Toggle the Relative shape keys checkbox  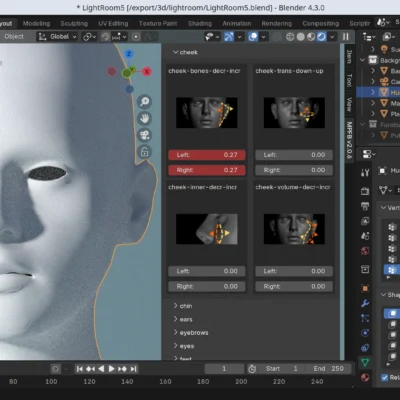click(385, 377)
